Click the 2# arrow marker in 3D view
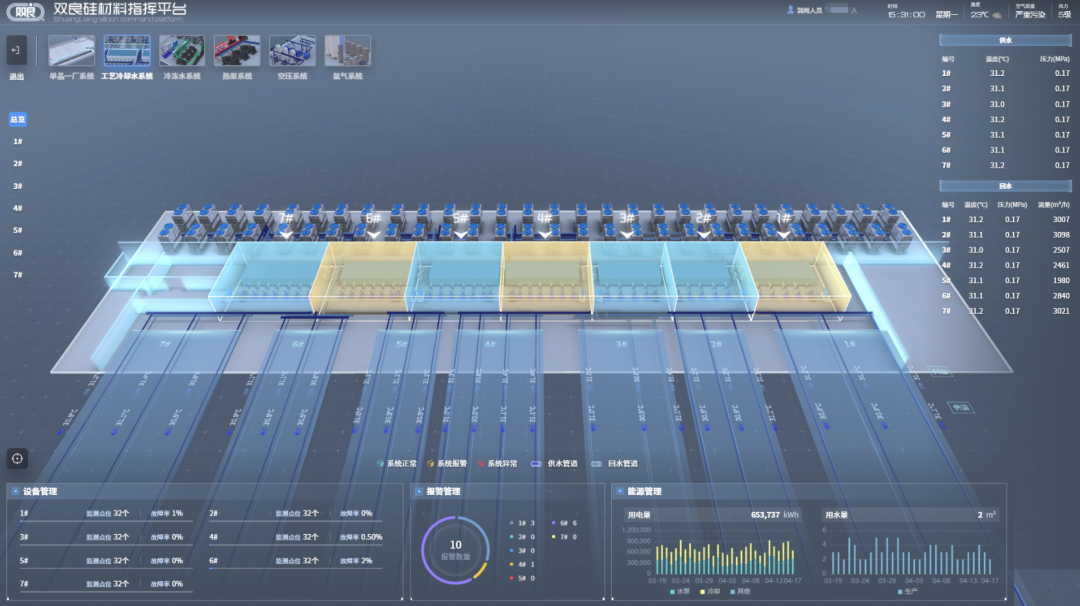1080x606 pixels. point(703,235)
